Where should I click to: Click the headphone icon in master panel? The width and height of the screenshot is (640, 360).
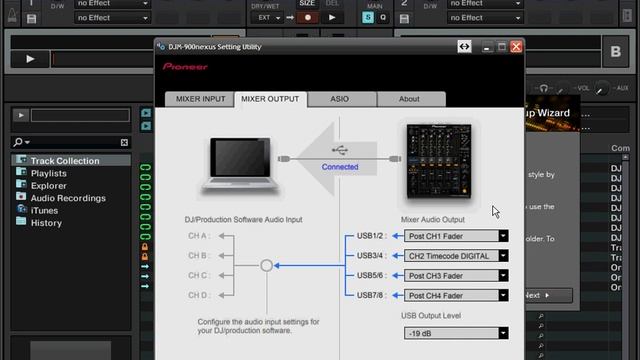[544, 88]
